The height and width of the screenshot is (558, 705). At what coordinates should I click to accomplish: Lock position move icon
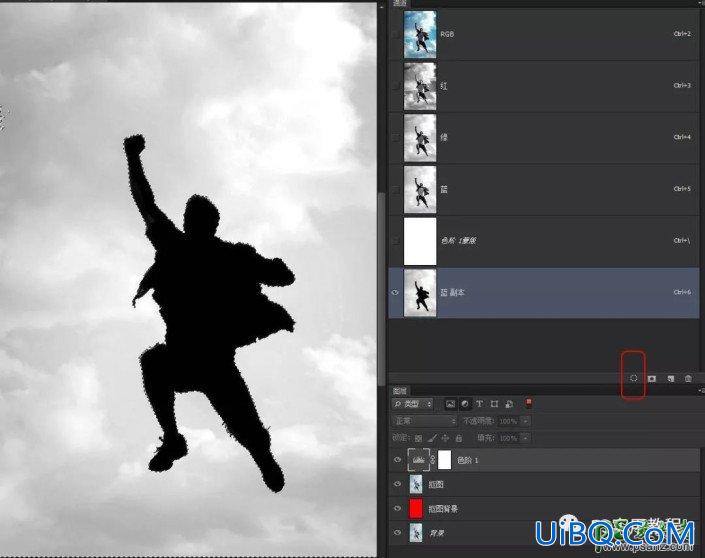(445, 437)
